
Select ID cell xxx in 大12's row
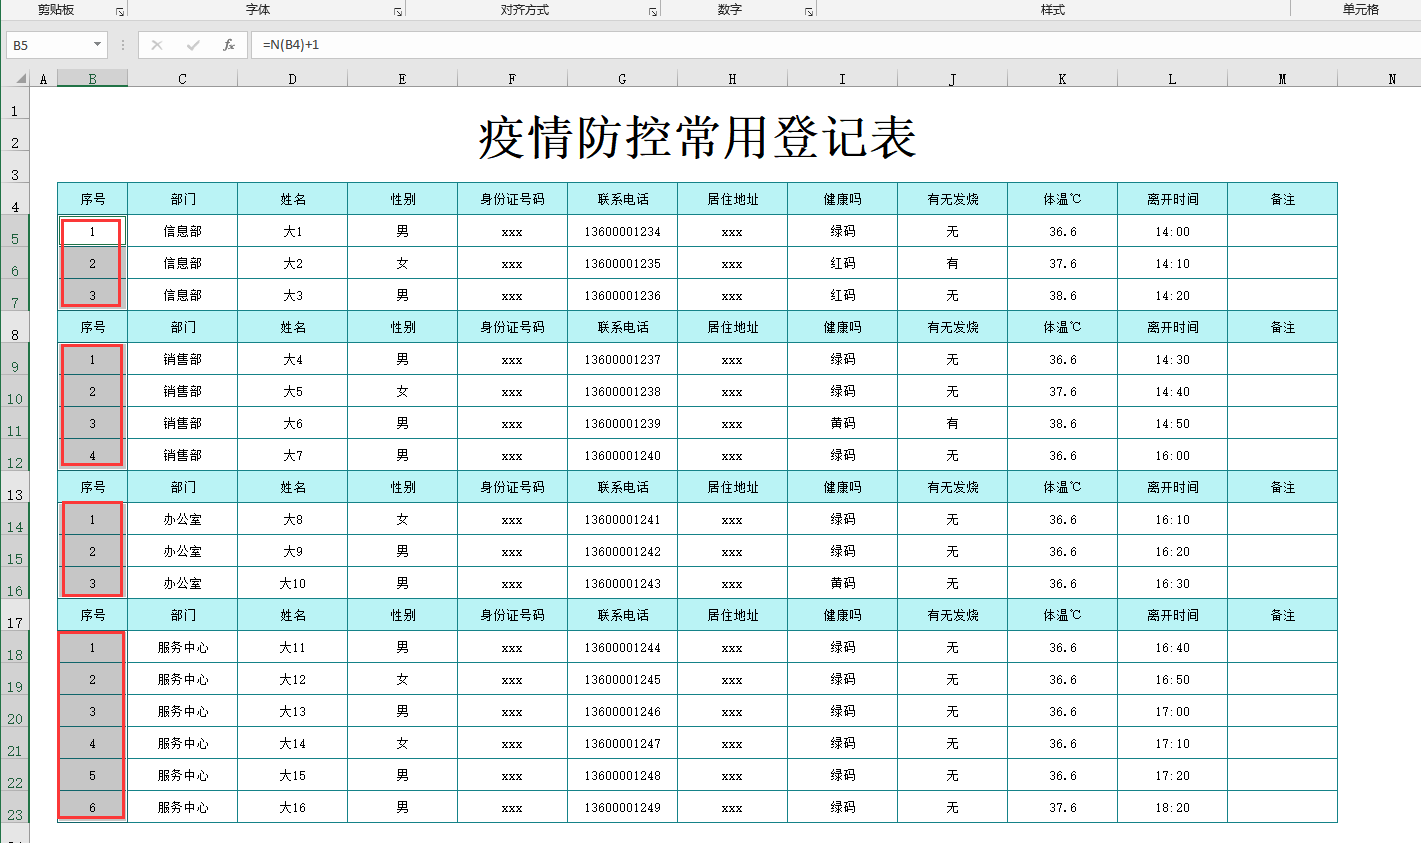512,679
